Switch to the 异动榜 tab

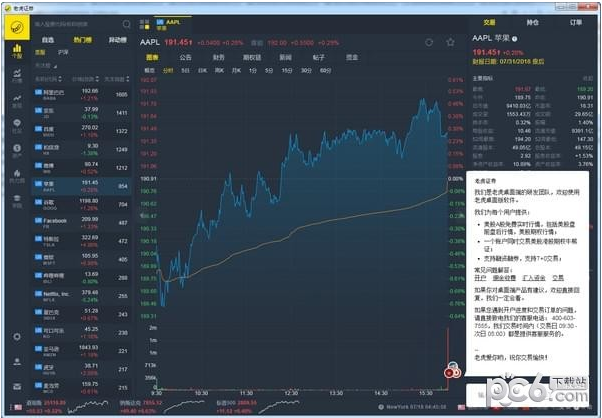click(x=117, y=40)
